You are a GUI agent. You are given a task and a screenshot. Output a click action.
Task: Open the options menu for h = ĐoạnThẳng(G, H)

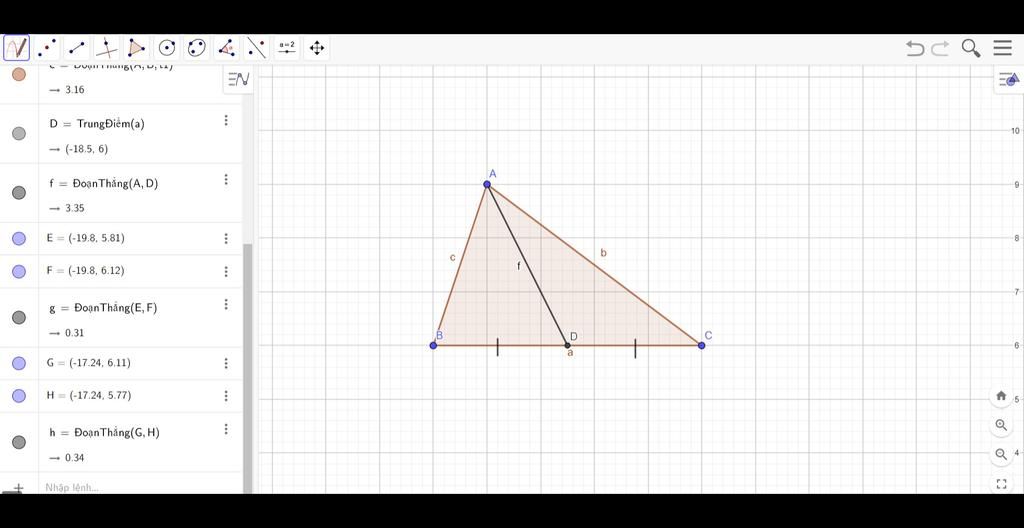(226, 429)
